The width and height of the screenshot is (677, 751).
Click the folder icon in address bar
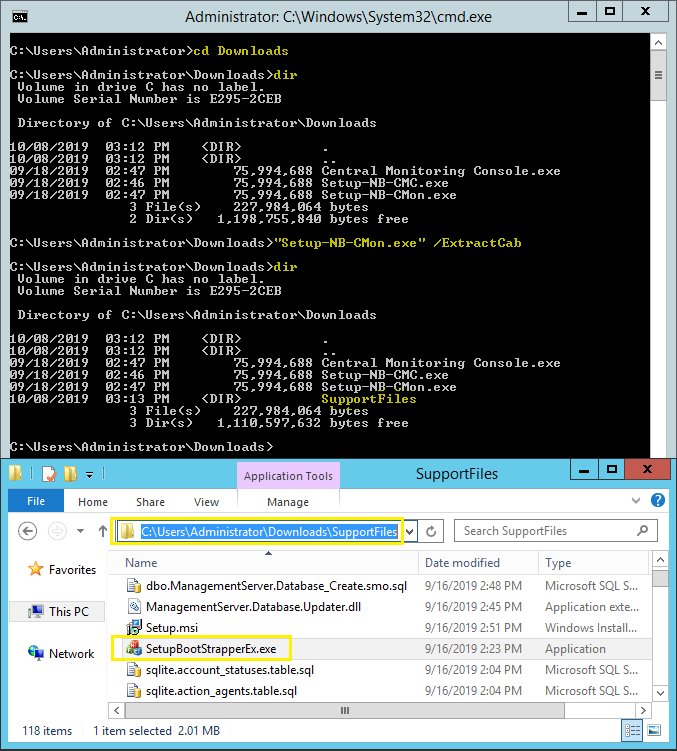(x=127, y=531)
